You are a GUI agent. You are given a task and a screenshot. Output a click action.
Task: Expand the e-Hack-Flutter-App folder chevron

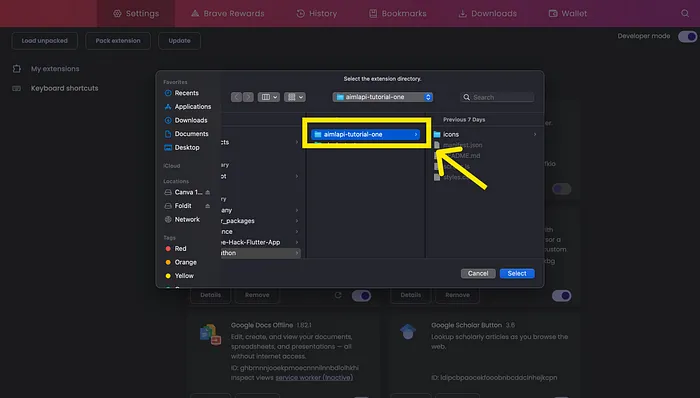(x=297, y=242)
